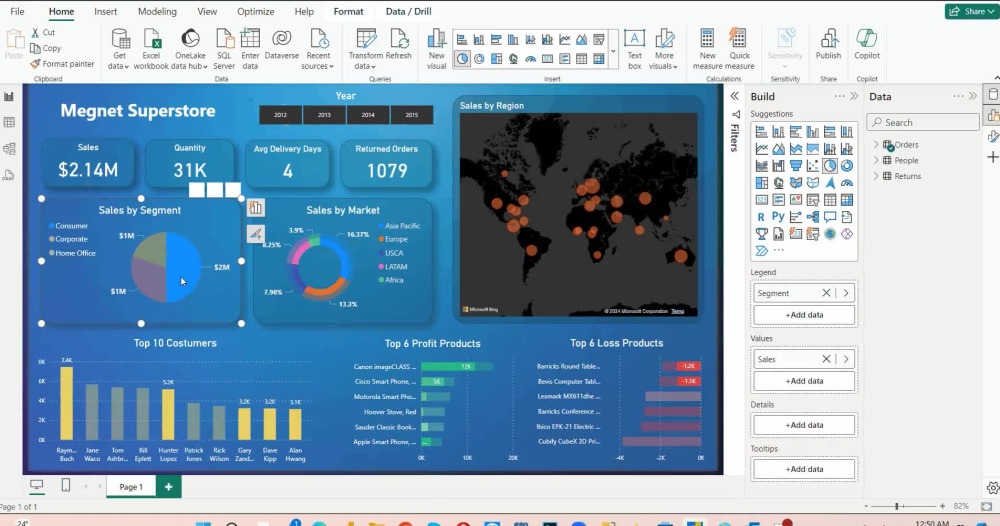Toggle the 2014 year slicer
This screenshot has height=526, width=1000.
click(x=368, y=115)
